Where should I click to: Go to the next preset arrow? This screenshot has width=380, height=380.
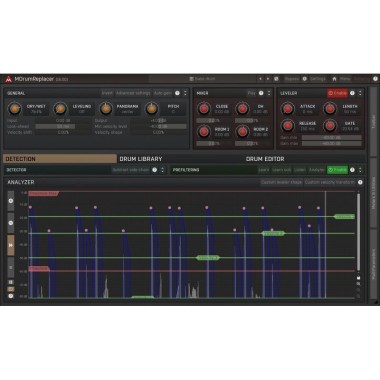click(268, 79)
